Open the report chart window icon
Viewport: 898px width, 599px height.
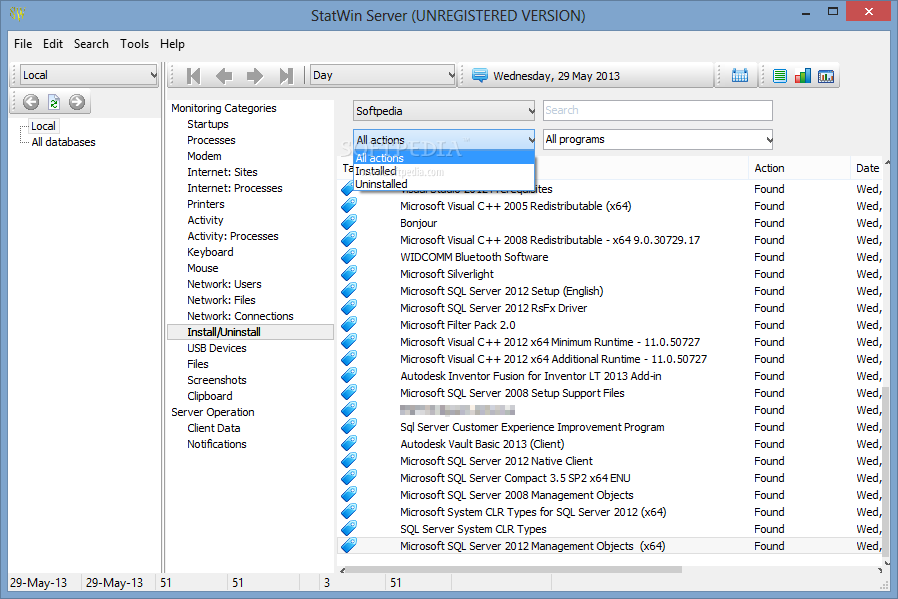click(826, 76)
